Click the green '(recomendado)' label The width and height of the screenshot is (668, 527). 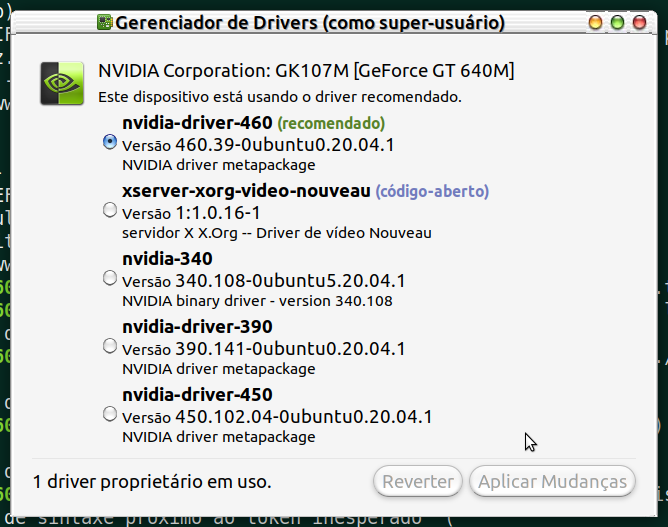click(x=331, y=124)
